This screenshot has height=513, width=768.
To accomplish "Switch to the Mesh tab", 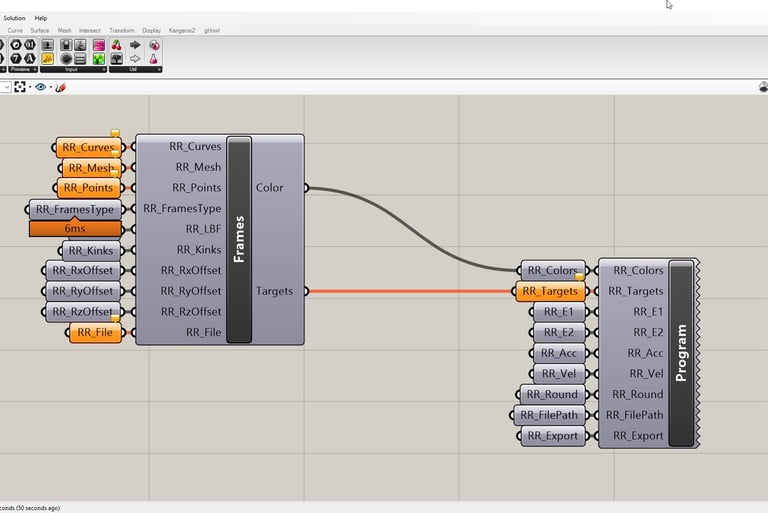I will [x=65, y=30].
